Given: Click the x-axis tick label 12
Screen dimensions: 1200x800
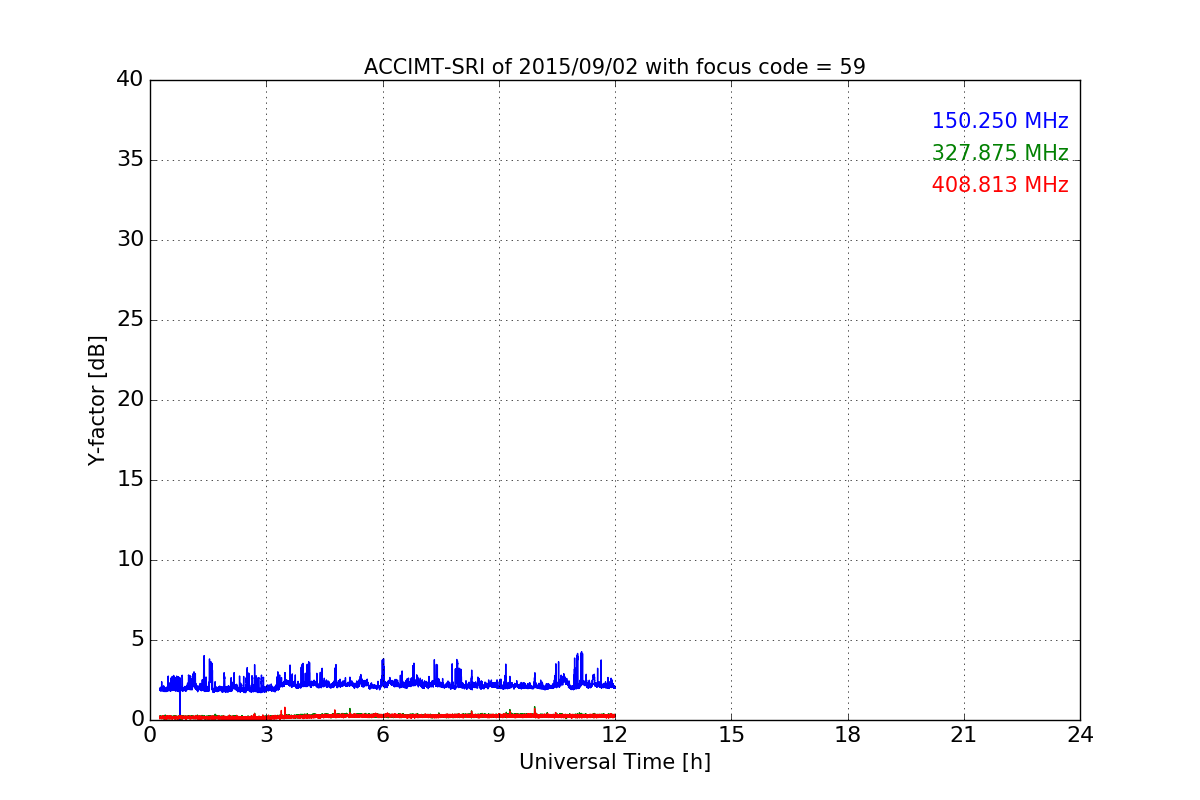Looking at the screenshot, I should click(615, 735).
